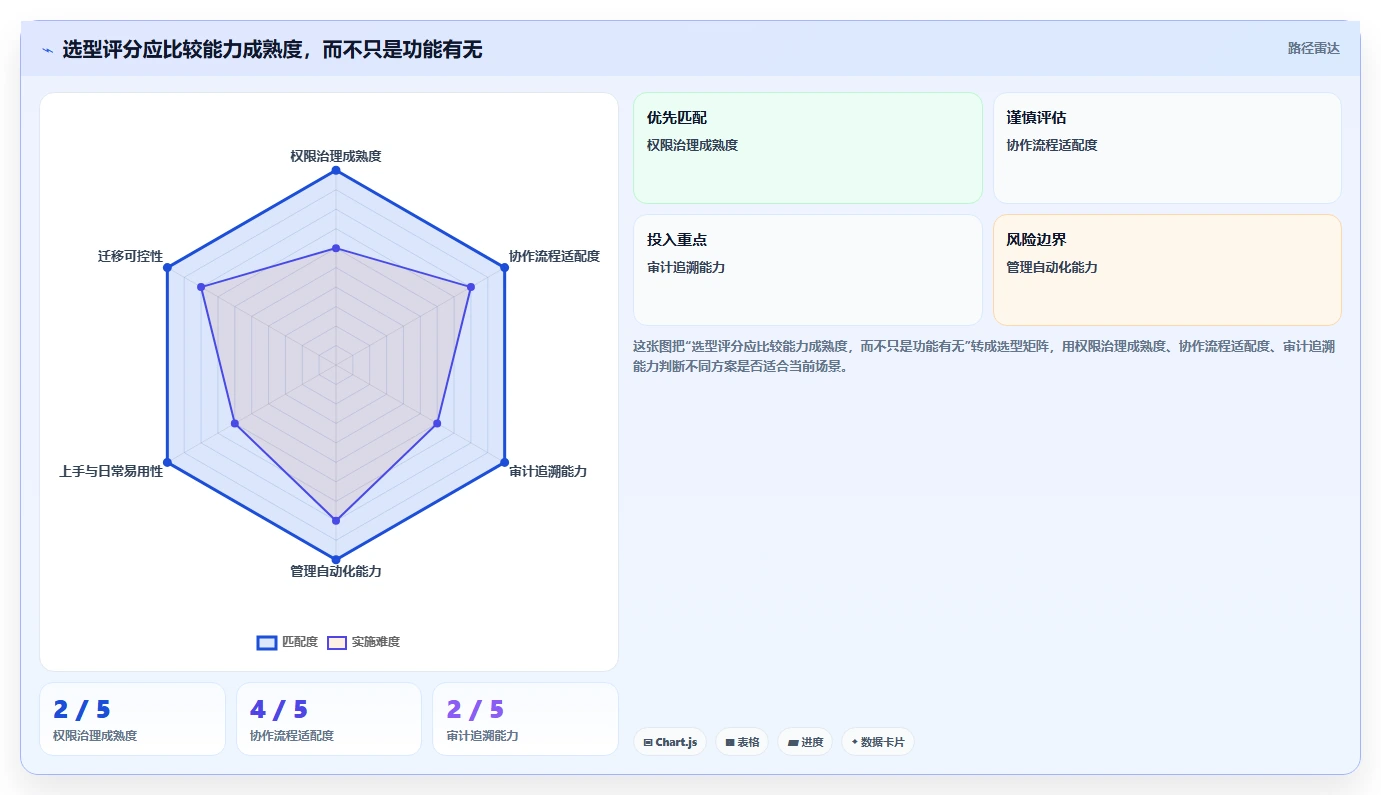The height and width of the screenshot is (795, 1381).
Task: Click the 路径雷达 label in the header
Action: tap(1313, 48)
